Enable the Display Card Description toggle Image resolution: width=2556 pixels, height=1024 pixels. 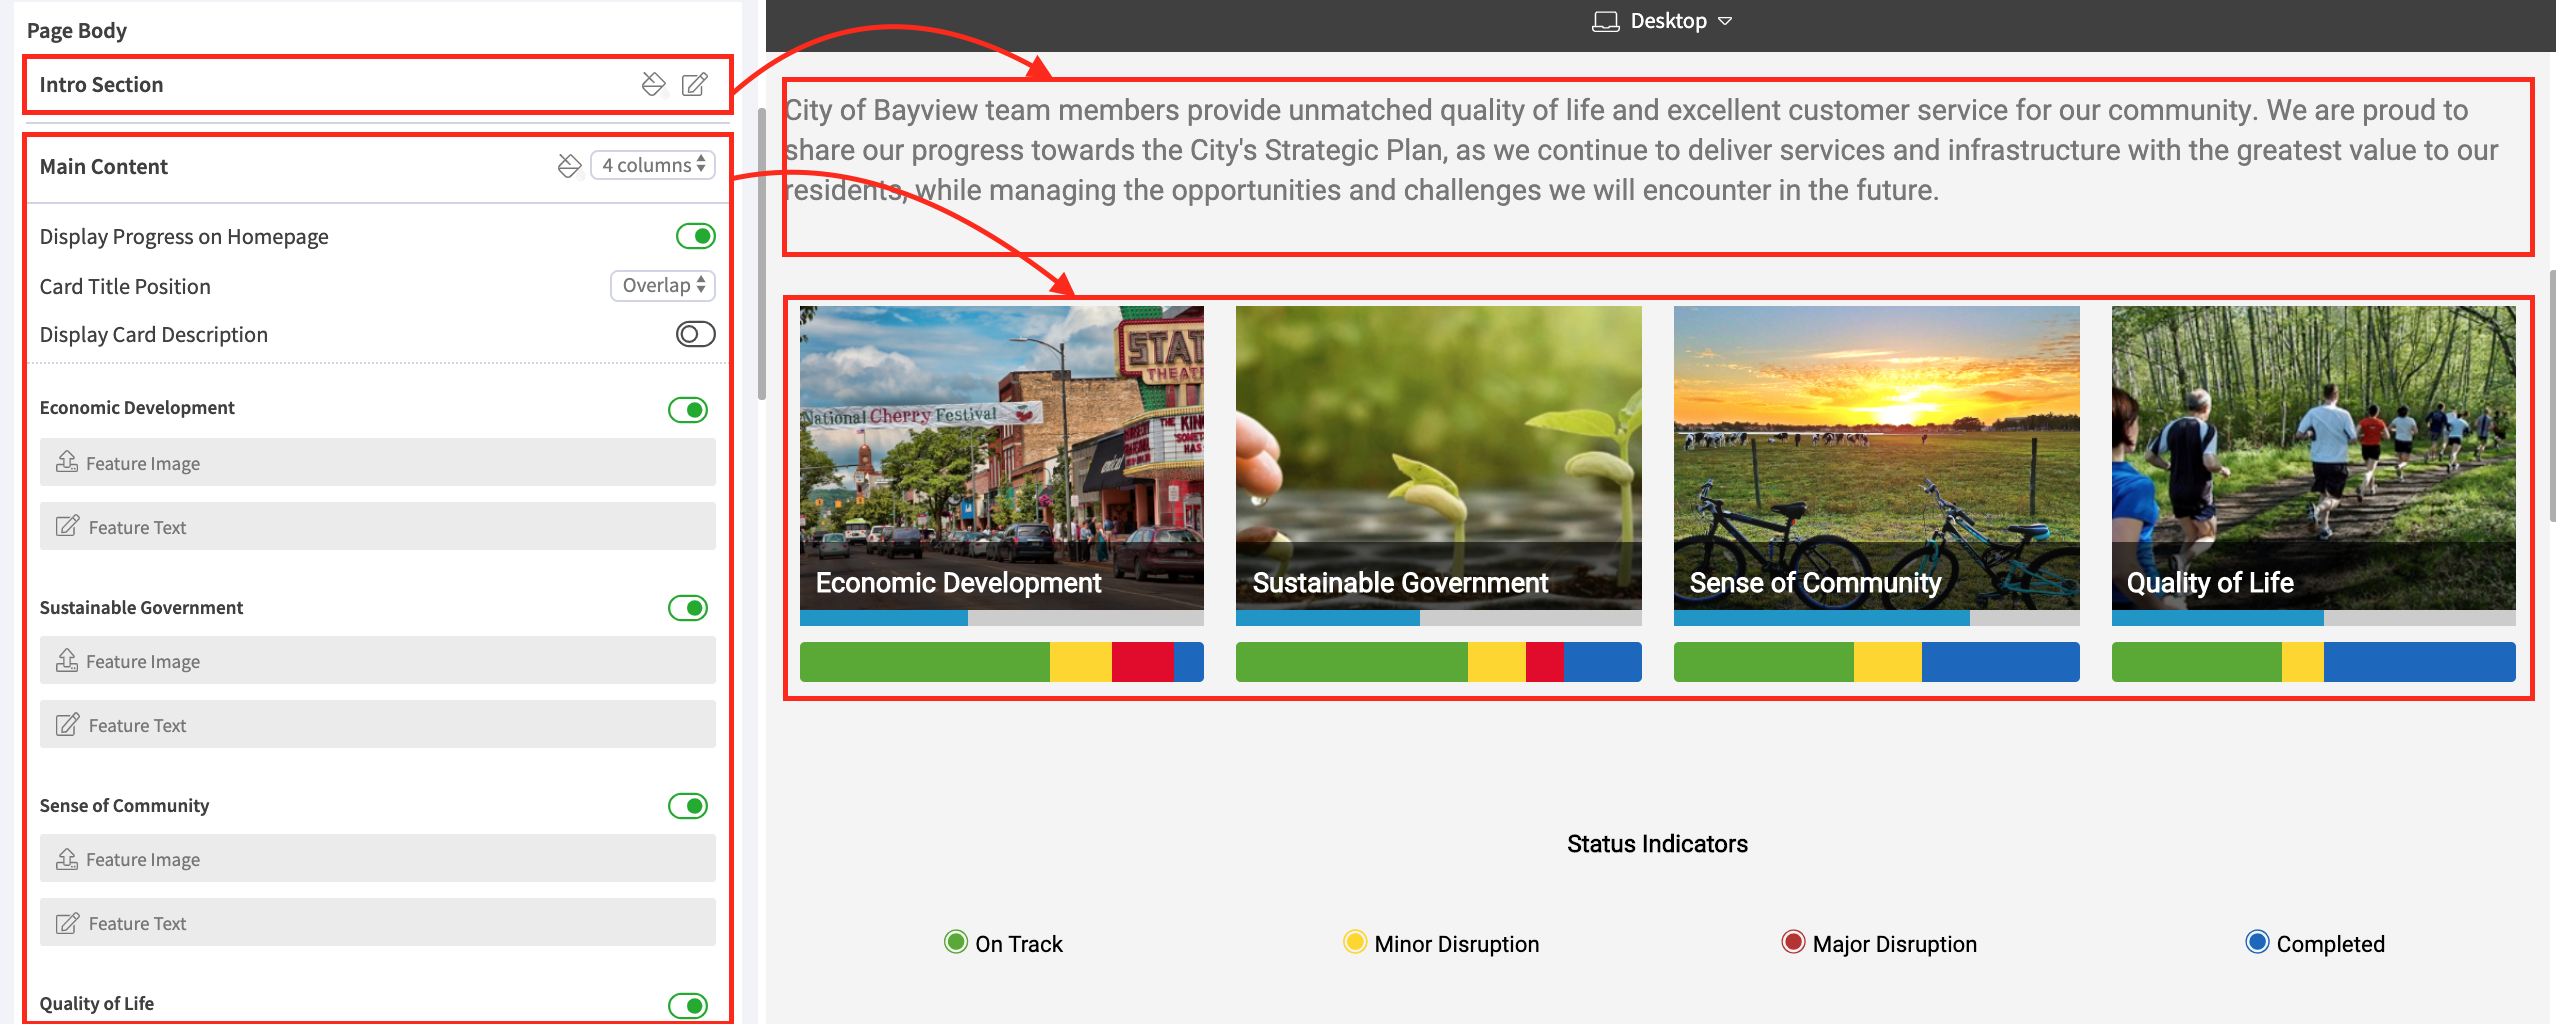[696, 334]
